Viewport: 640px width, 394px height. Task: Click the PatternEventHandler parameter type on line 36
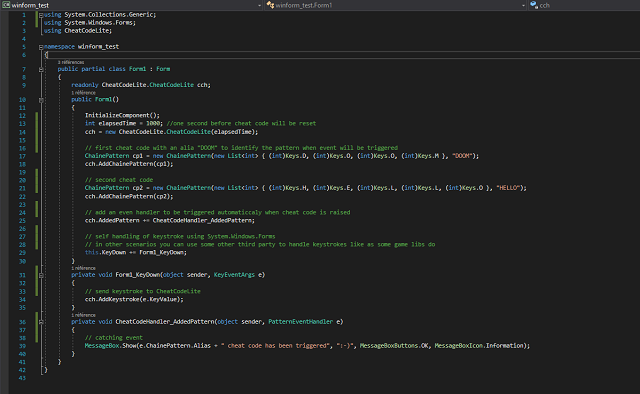pos(300,322)
